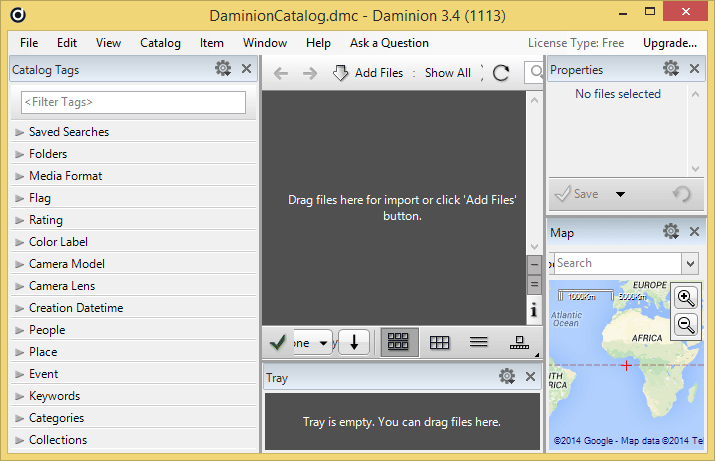The height and width of the screenshot is (461, 715).
Task: Click the Upgrade... link
Action: (x=670, y=43)
